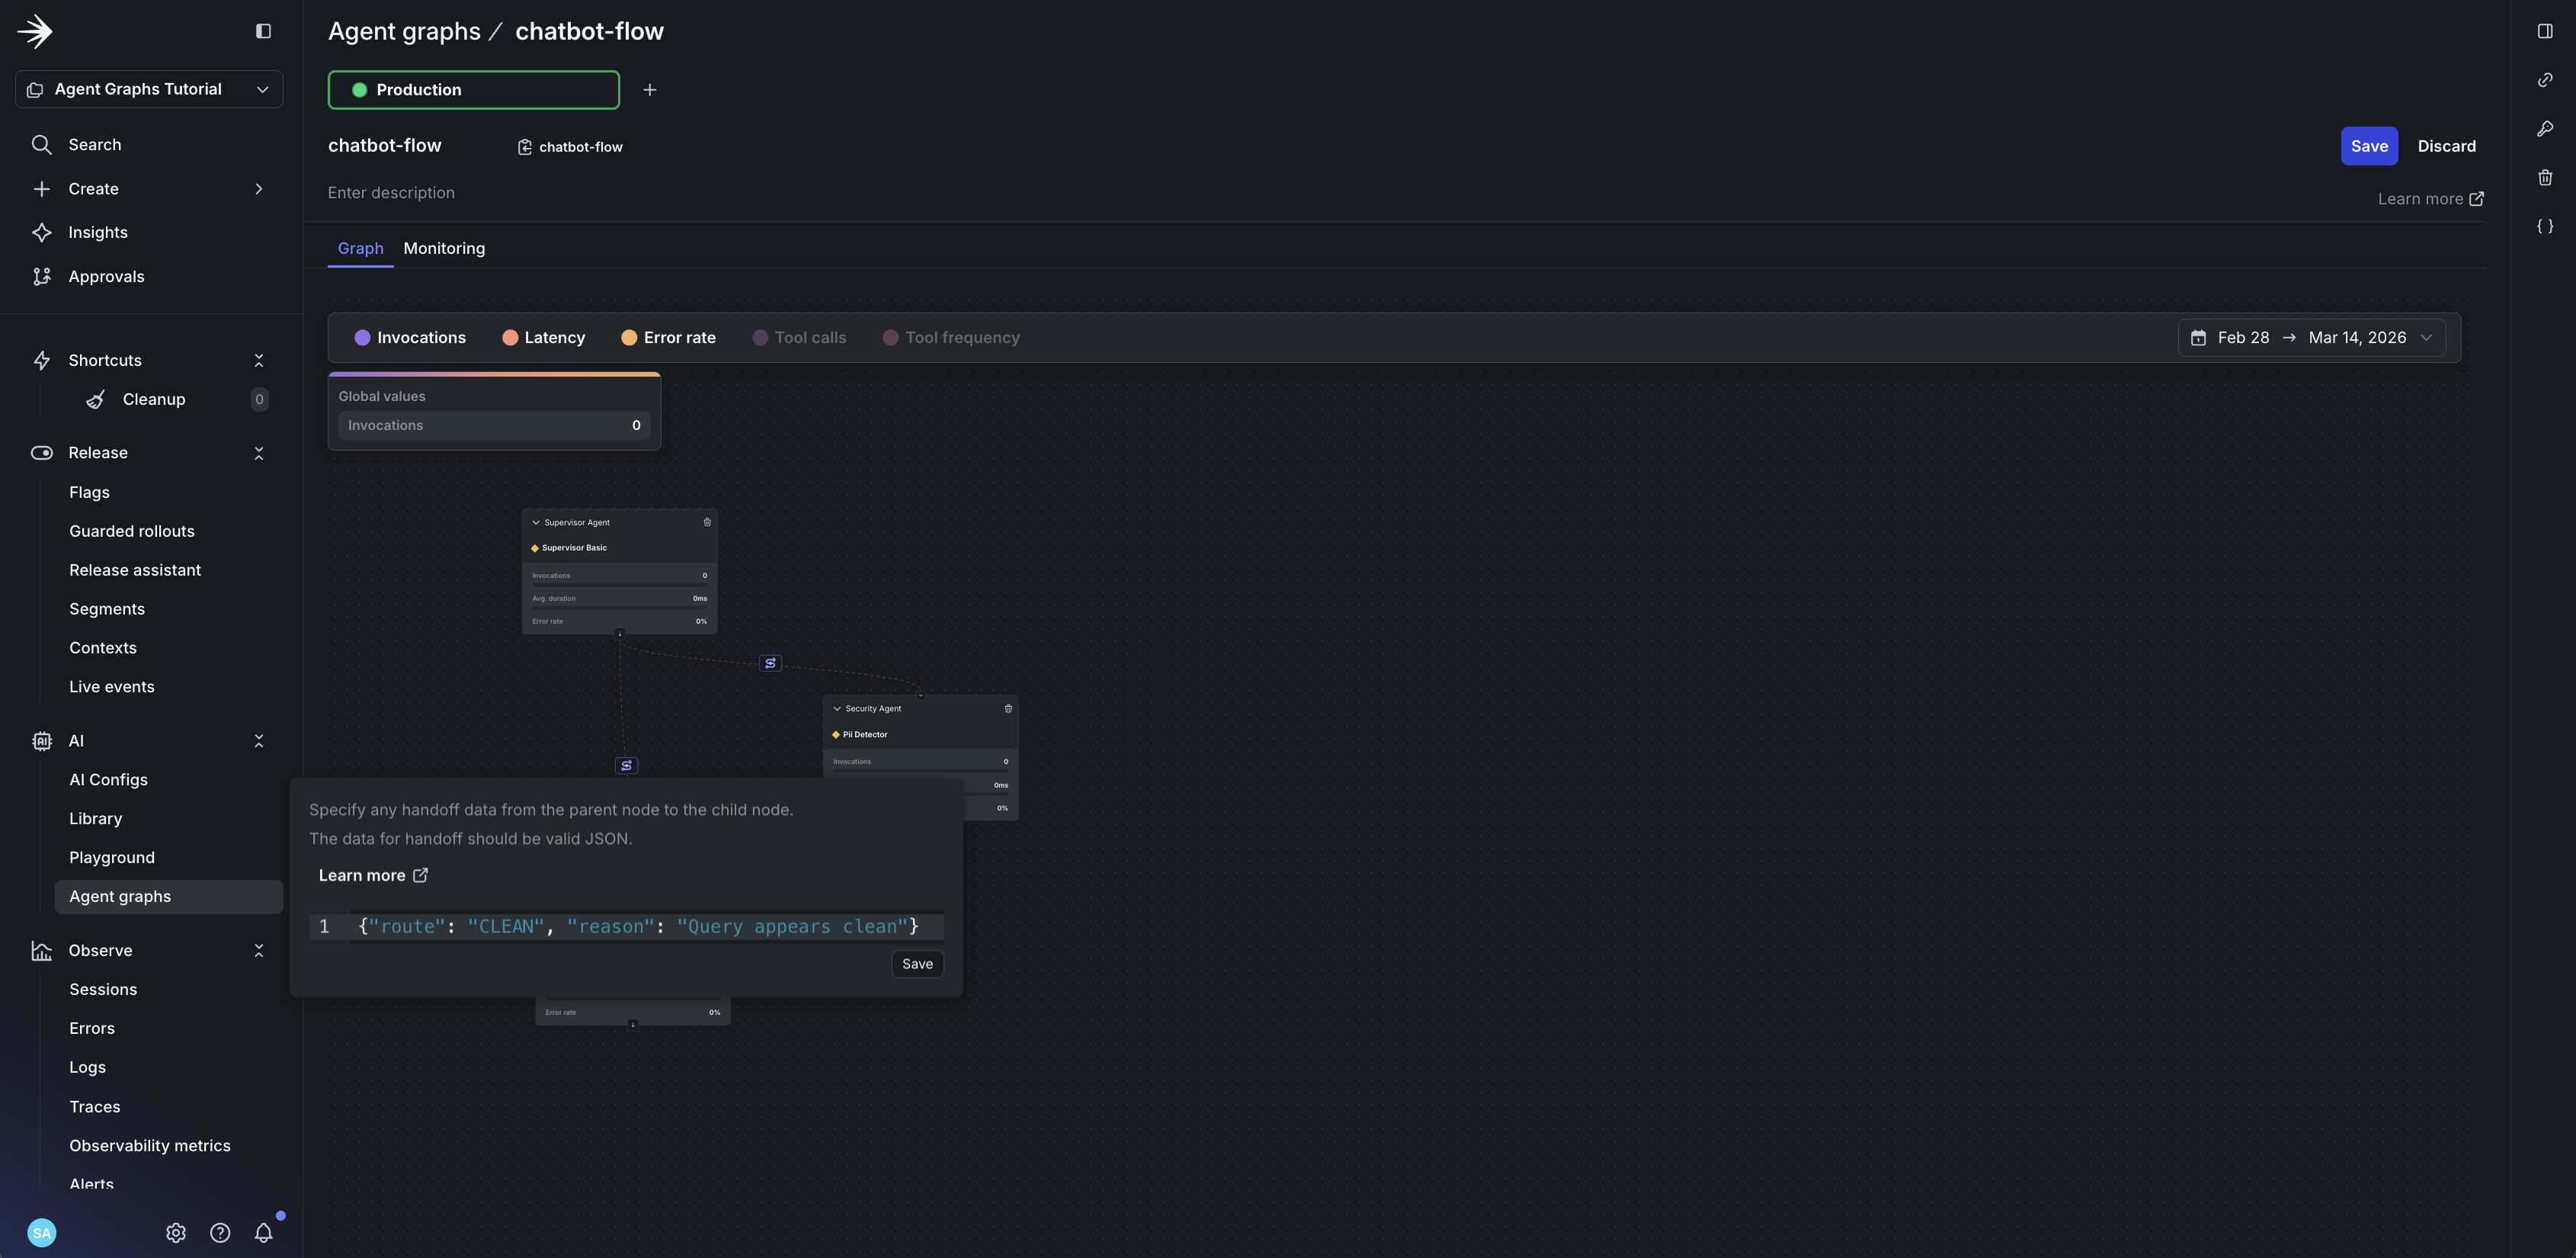Enable the Tool calls metric
Screen dimensions: 2576x1258
pos(799,338)
